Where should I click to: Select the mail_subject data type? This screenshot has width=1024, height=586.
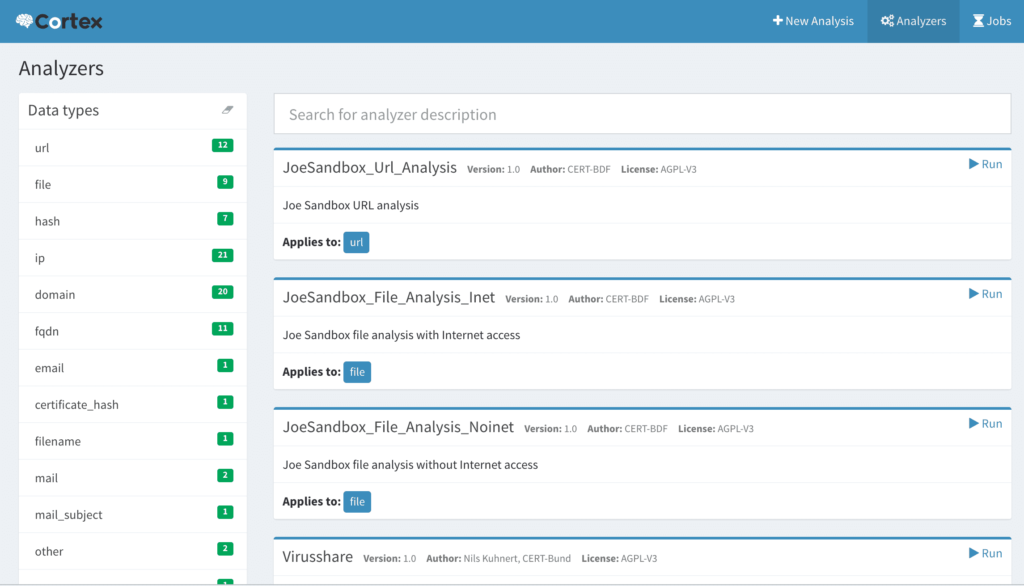point(133,513)
